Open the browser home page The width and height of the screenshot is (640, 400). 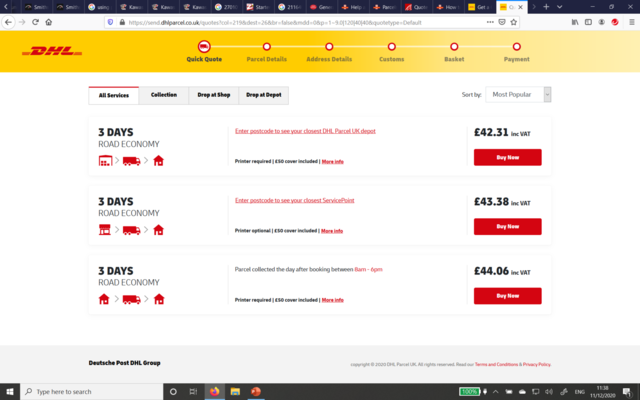tap(49, 22)
